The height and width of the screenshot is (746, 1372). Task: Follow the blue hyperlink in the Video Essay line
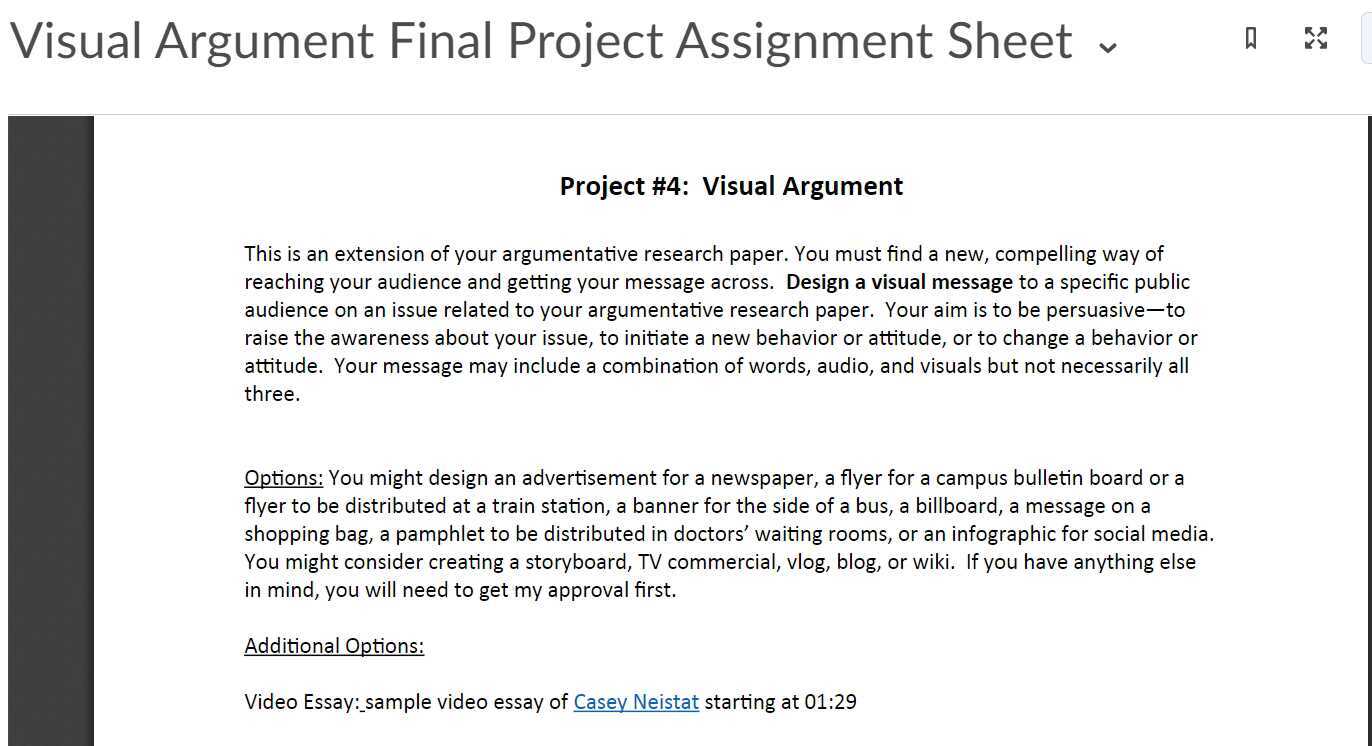(x=635, y=702)
